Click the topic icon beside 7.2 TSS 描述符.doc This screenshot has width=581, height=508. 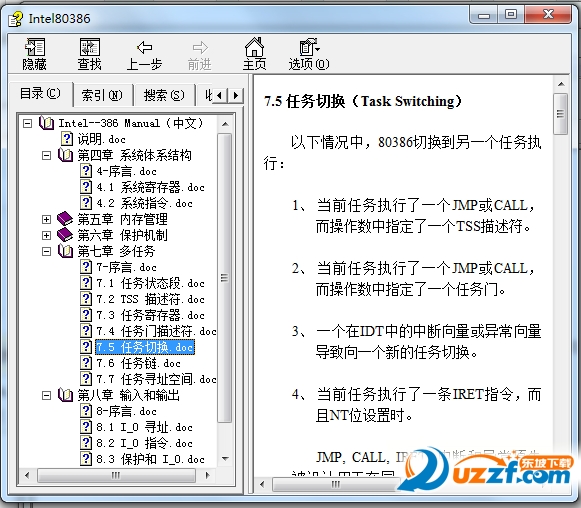pos(86,299)
